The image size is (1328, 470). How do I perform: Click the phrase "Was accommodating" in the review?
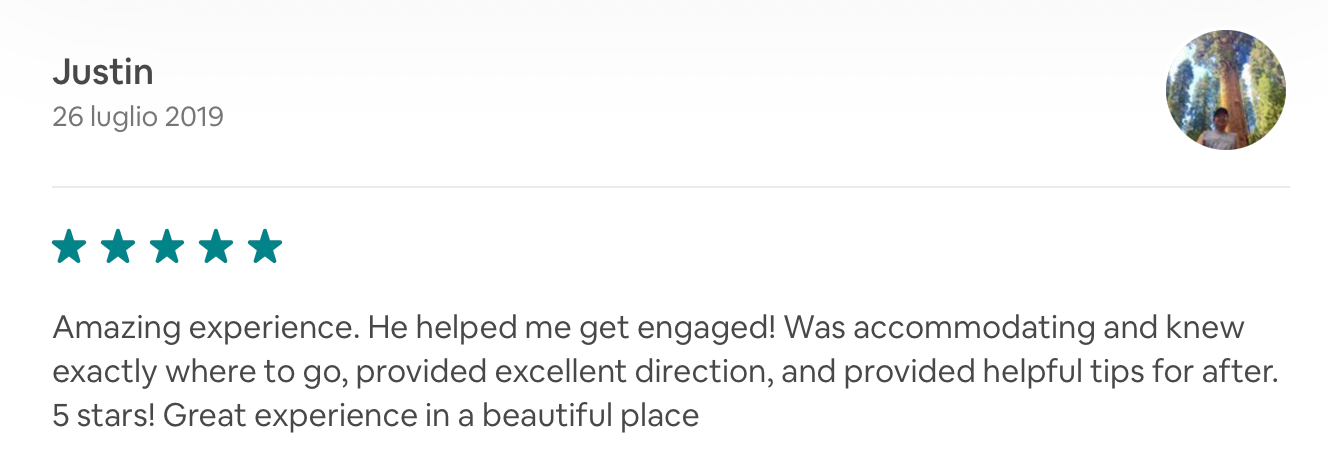click(x=942, y=328)
